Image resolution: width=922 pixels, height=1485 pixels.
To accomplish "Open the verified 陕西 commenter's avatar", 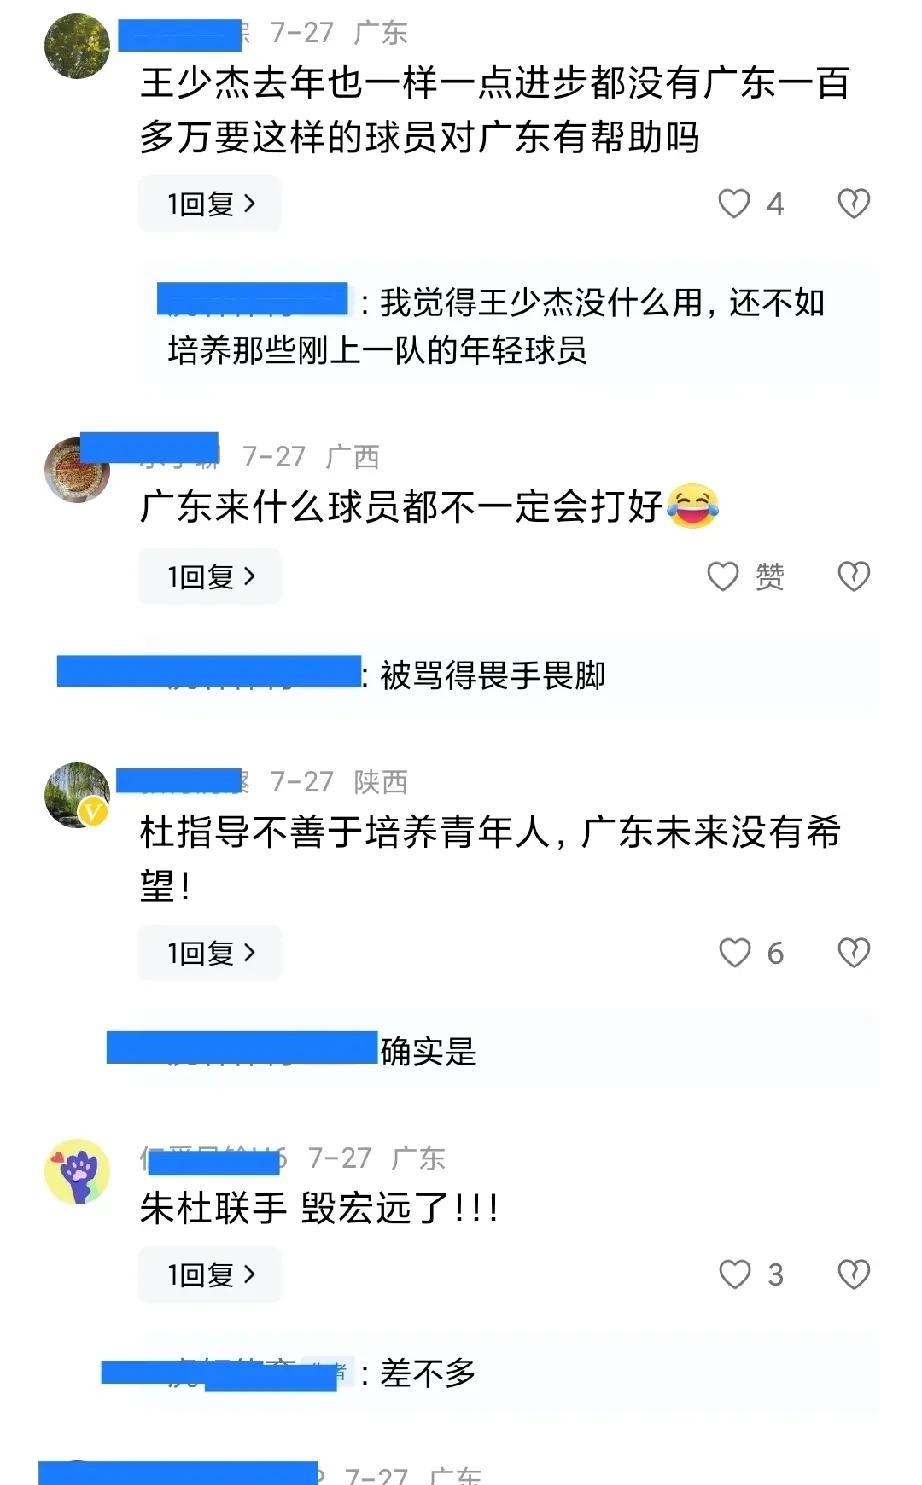I will pyautogui.click(x=78, y=795).
